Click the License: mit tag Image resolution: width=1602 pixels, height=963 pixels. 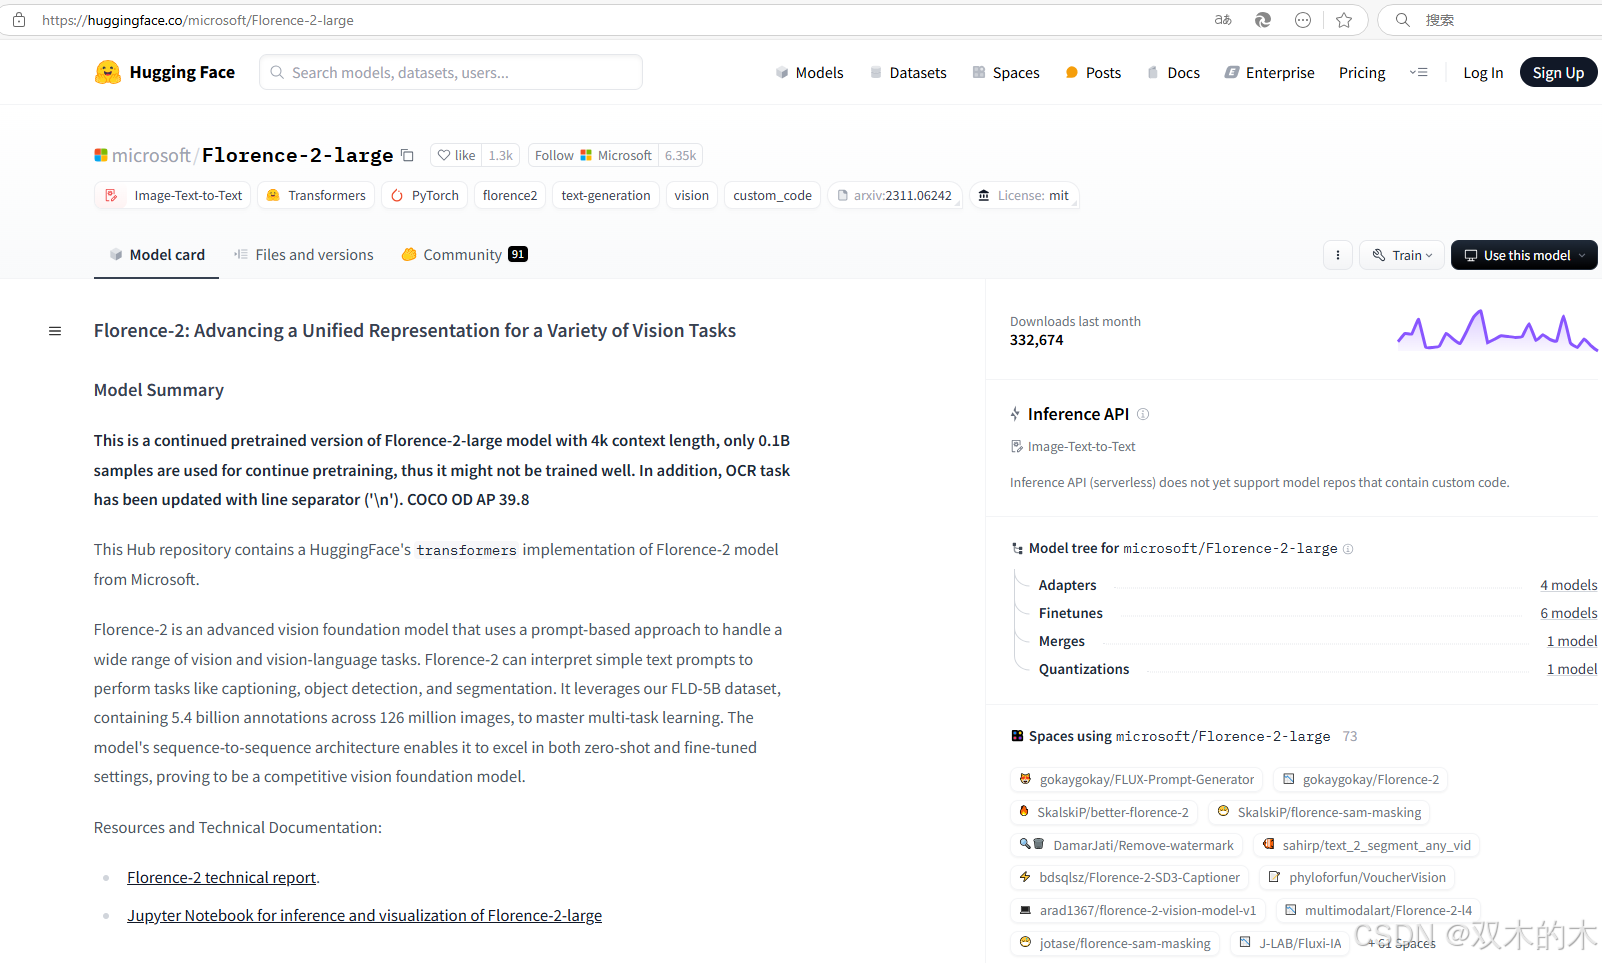tap(1024, 195)
